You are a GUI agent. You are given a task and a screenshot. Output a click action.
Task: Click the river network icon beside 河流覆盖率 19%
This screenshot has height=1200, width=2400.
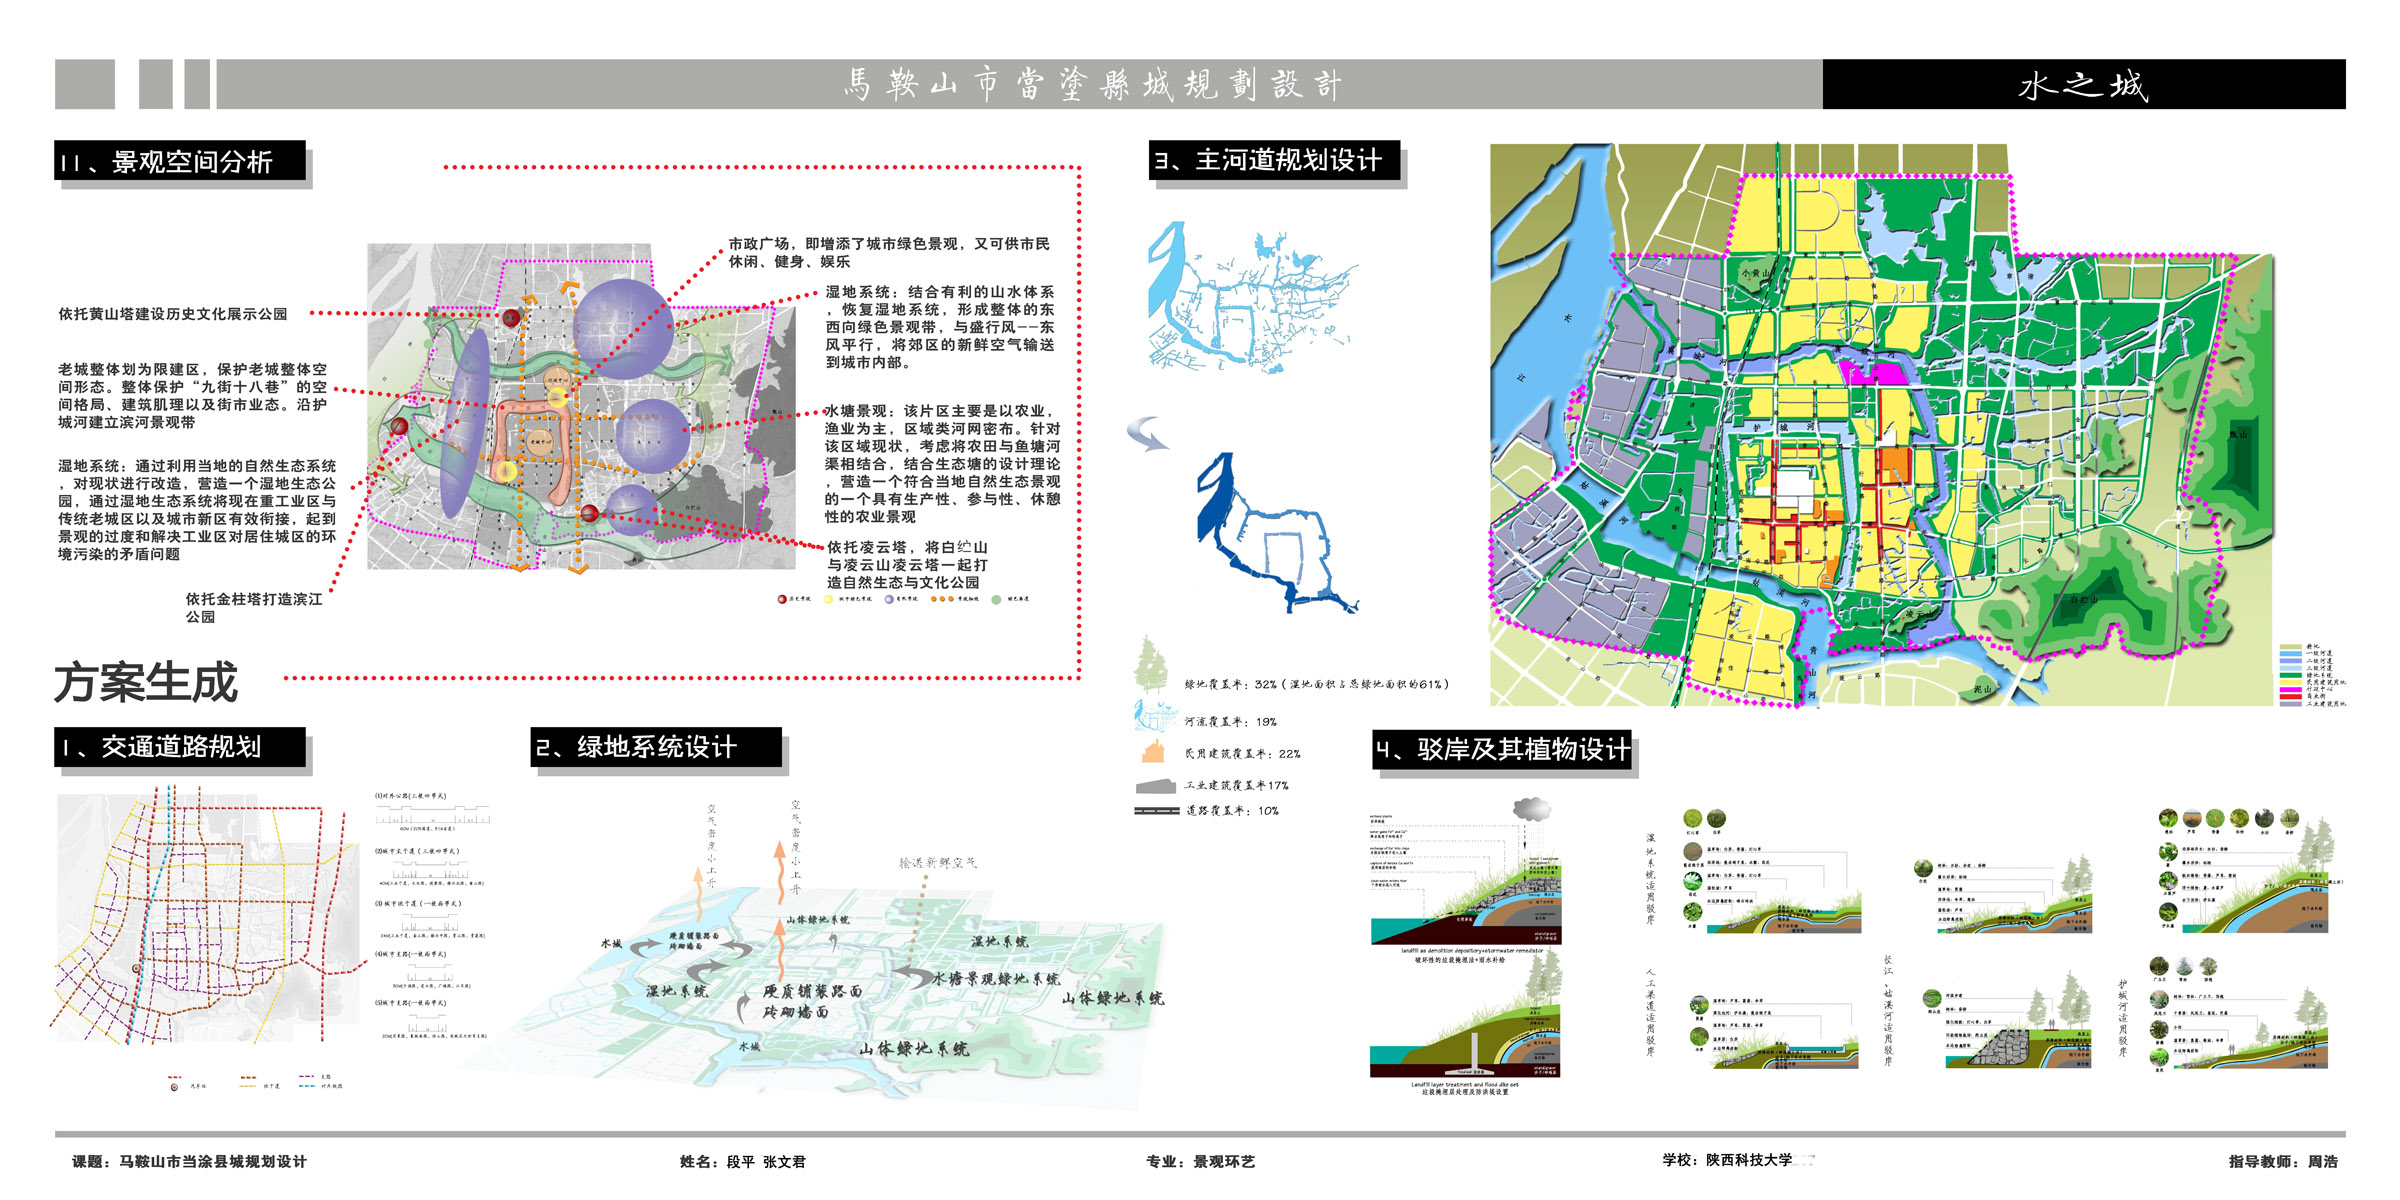(x=1156, y=717)
